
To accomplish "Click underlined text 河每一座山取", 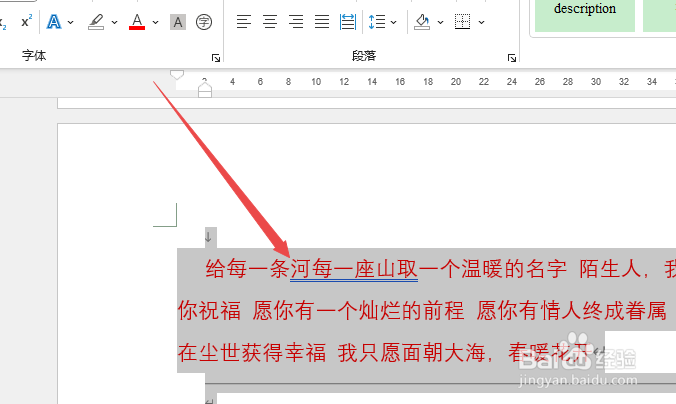I will 354,269.
